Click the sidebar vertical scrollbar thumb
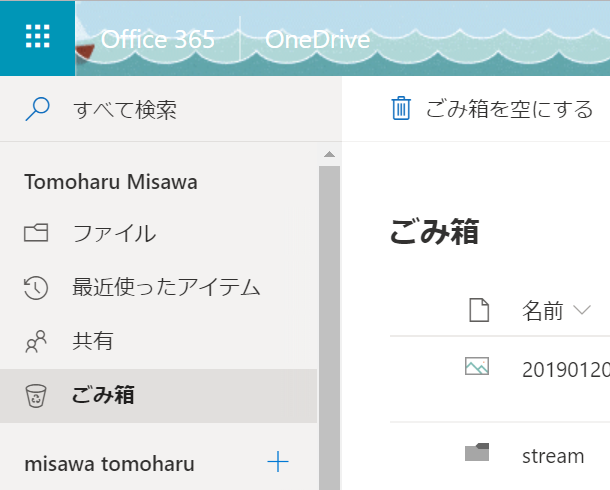The width and height of the screenshot is (610, 490). tap(330, 327)
